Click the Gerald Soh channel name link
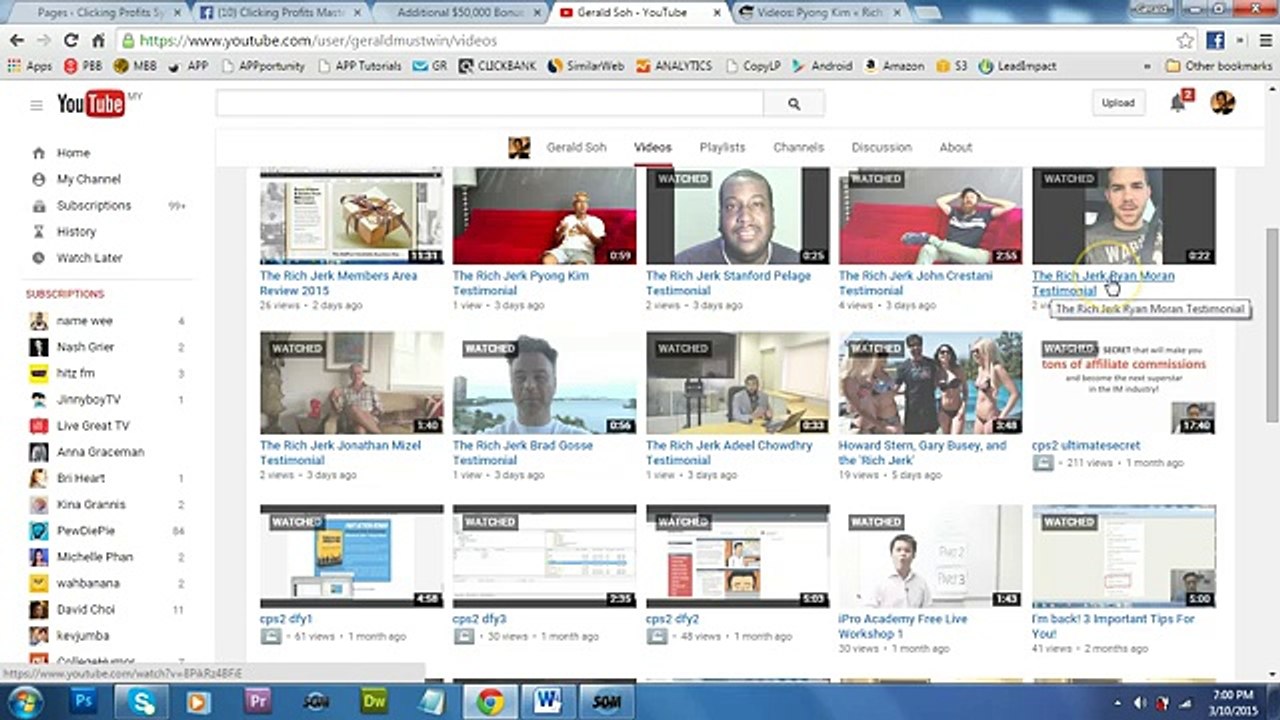 click(576, 147)
